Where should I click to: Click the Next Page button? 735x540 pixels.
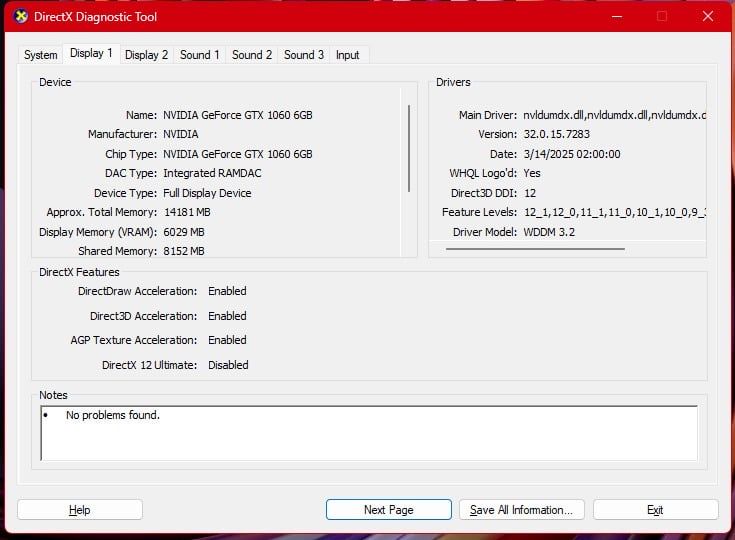pyautogui.click(x=389, y=510)
